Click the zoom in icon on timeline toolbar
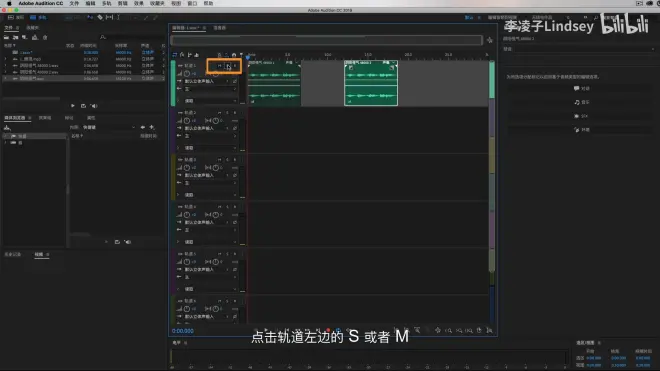 449,331
